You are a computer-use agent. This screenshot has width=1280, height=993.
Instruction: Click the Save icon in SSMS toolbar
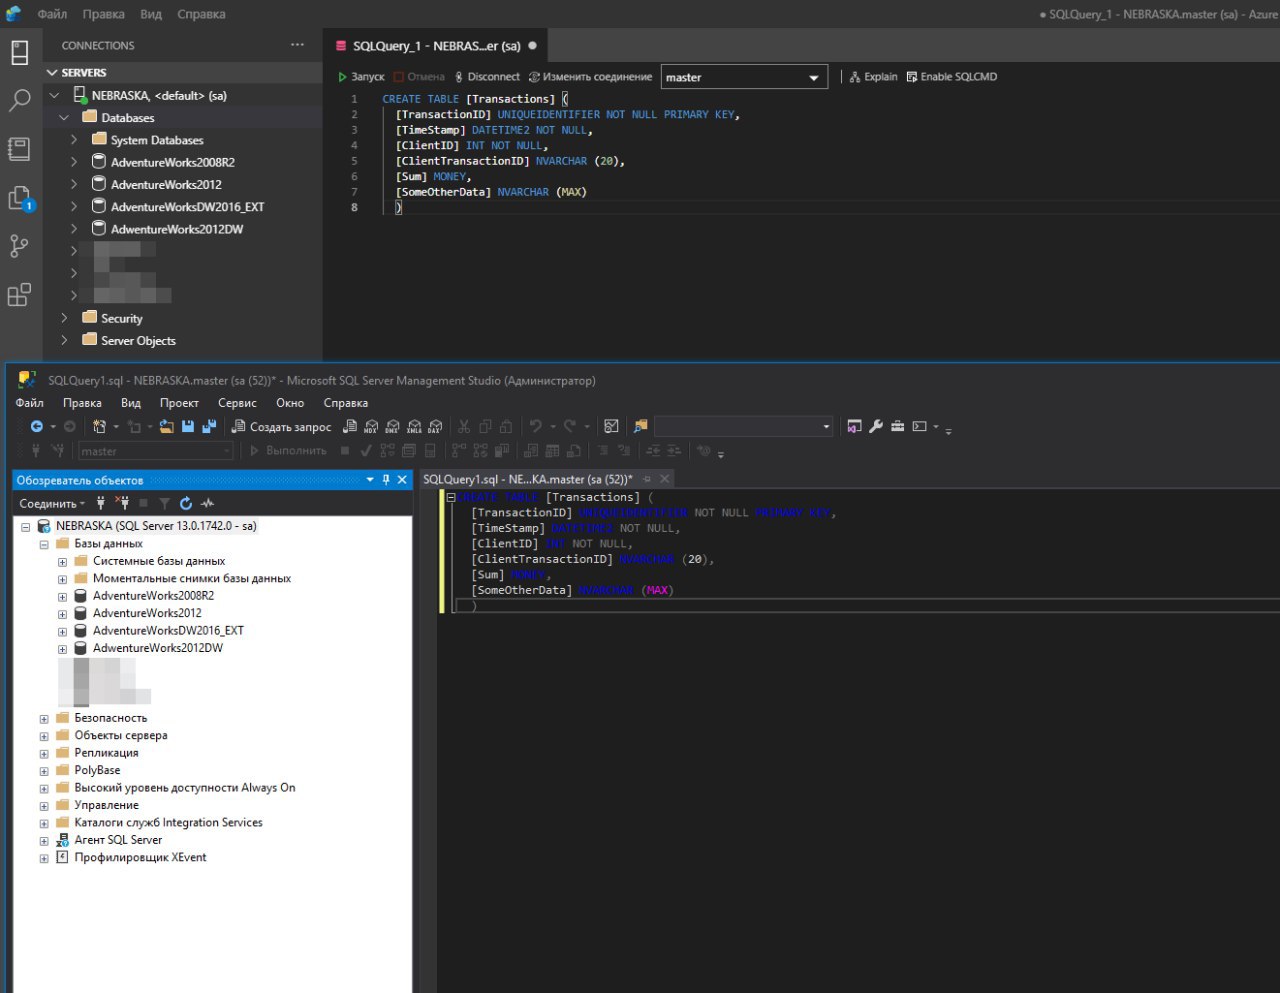187,427
